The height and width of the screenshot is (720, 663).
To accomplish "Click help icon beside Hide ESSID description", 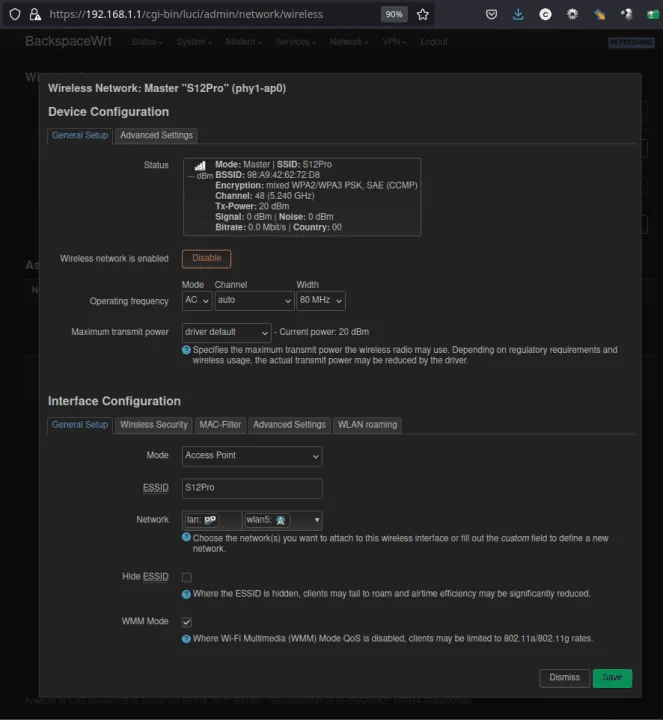I will 186,594.
